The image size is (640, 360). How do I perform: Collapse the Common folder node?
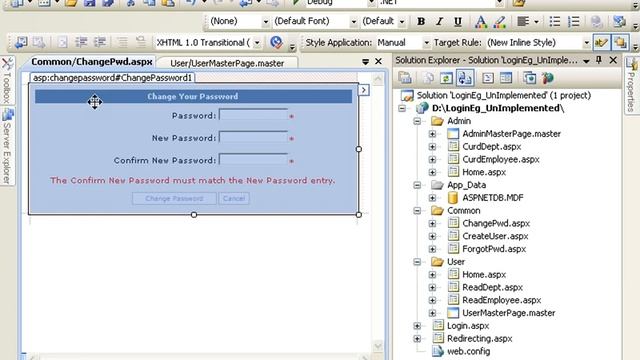pos(417,211)
